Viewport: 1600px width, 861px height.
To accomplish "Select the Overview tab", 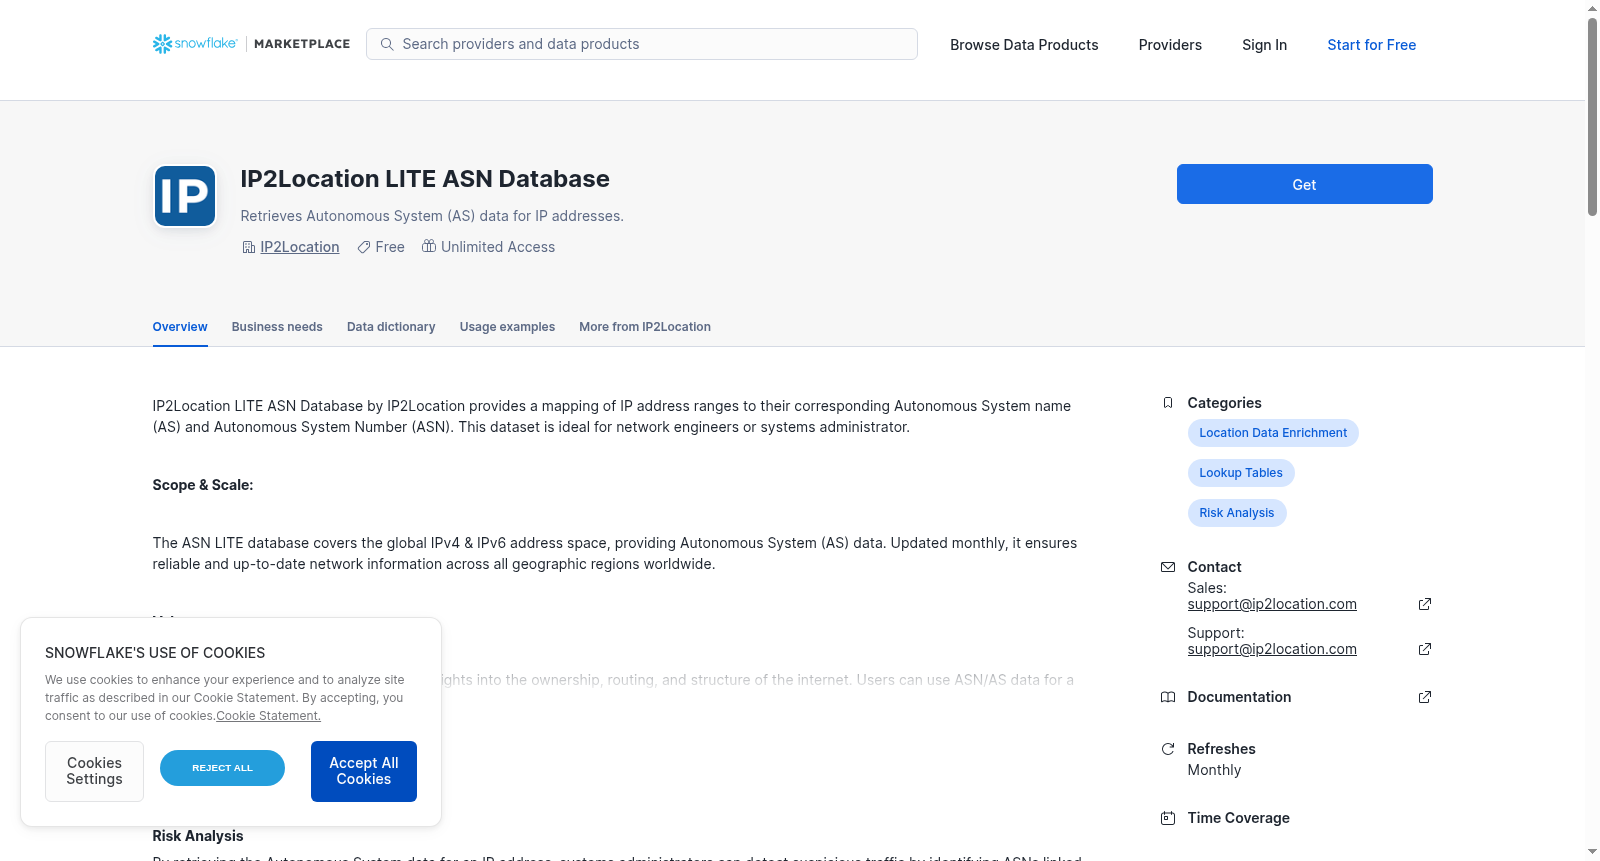I will click(x=180, y=327).
